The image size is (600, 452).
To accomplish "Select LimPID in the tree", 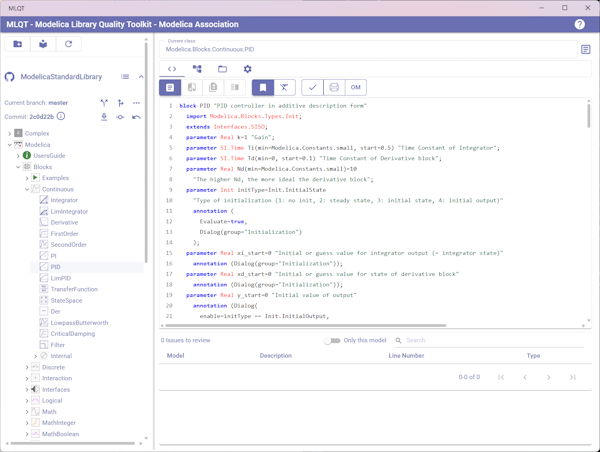I will [x=60, y=278].
